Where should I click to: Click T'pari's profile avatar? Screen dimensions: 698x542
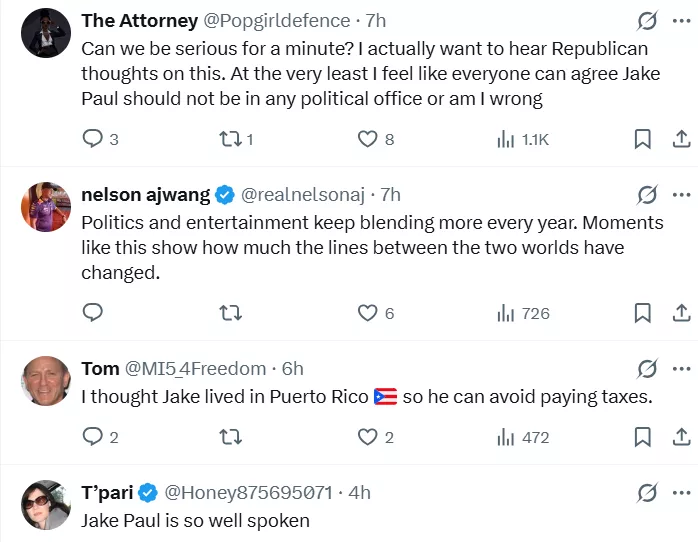point(45,505)
